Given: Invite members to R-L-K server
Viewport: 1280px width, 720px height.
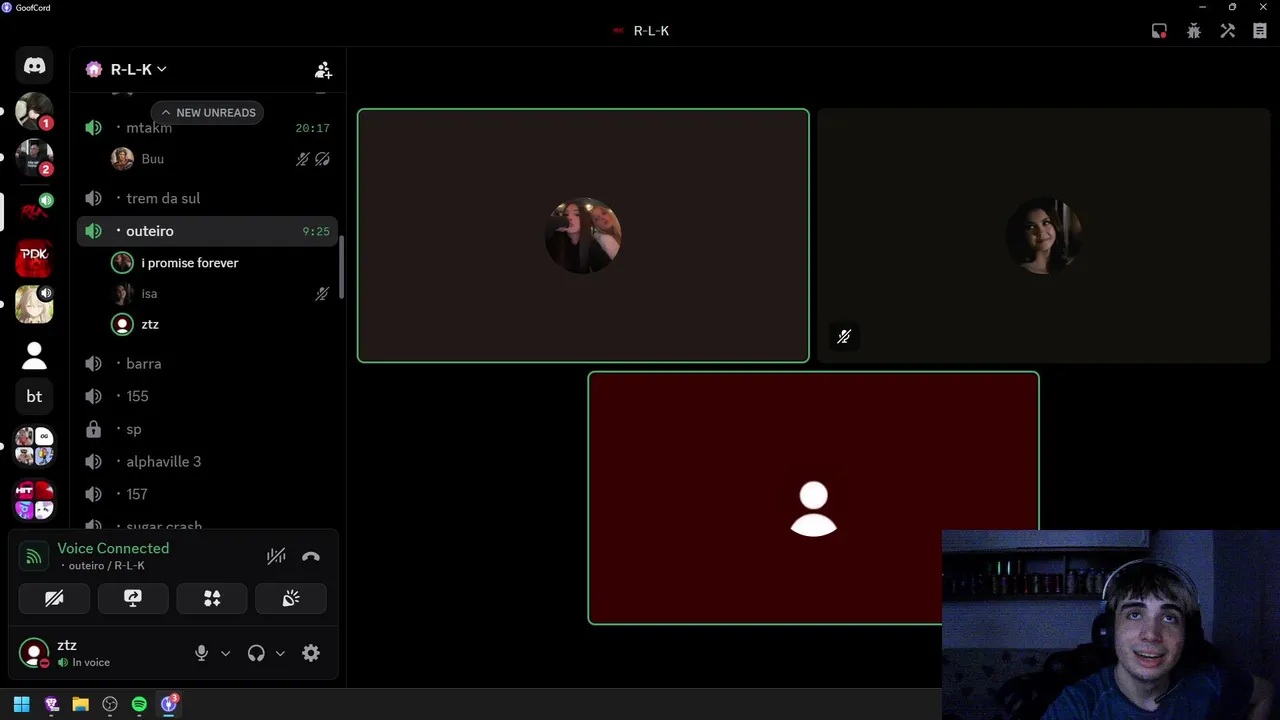Looking at the screenshot, I should pos(323,70).
